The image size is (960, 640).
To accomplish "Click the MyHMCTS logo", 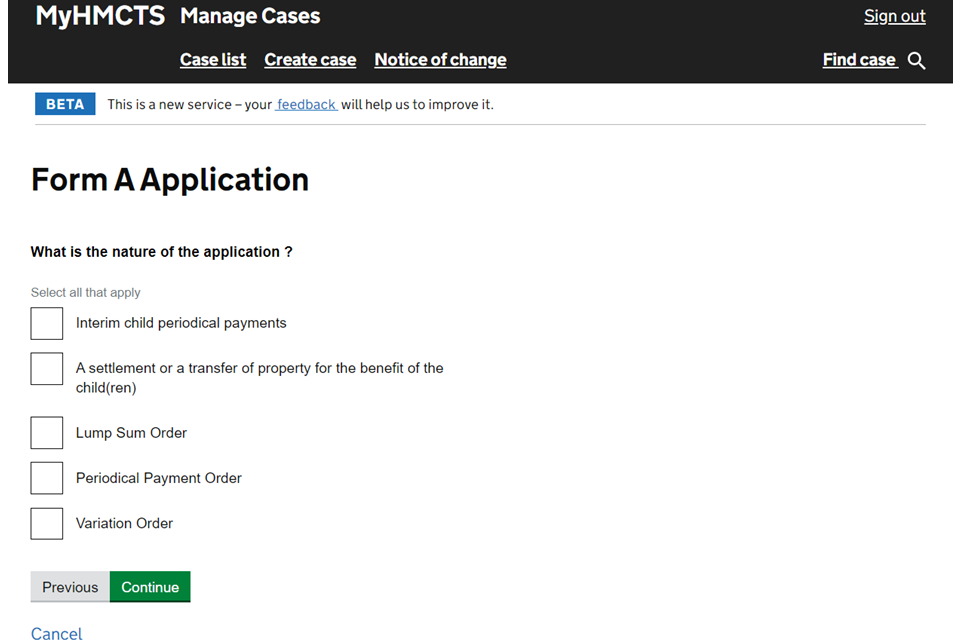I will (100, 16).
